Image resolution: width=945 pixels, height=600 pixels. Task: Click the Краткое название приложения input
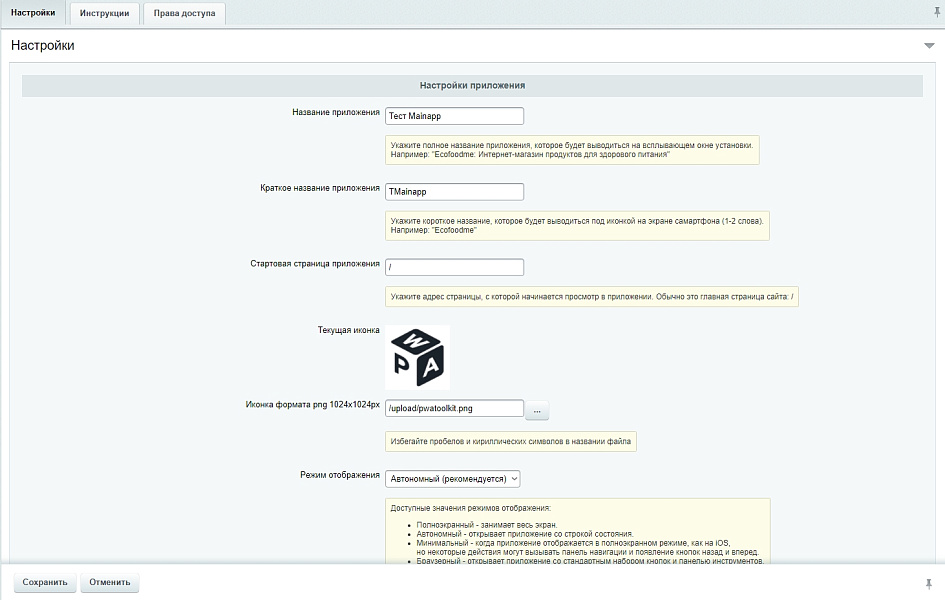coord(454,191)
